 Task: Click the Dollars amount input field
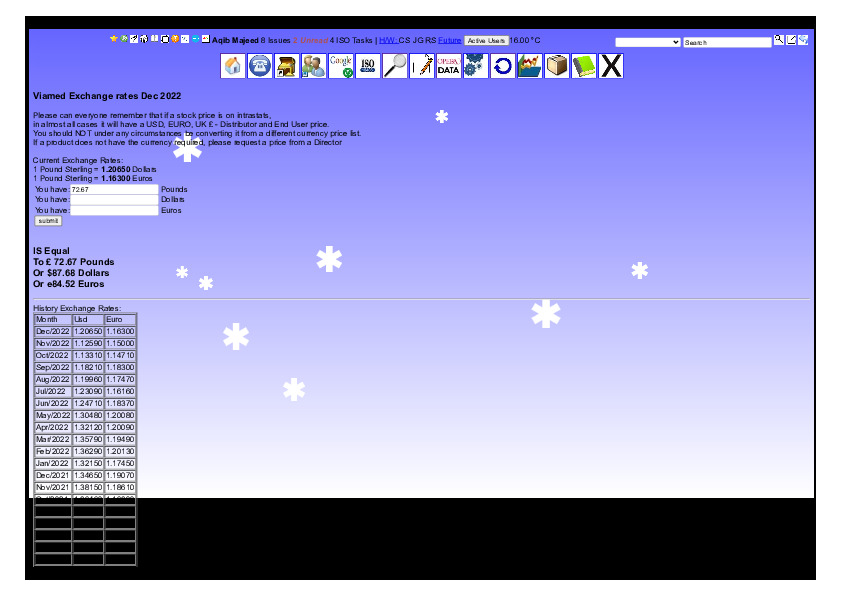pyautogui.click(x=114, y=200)
